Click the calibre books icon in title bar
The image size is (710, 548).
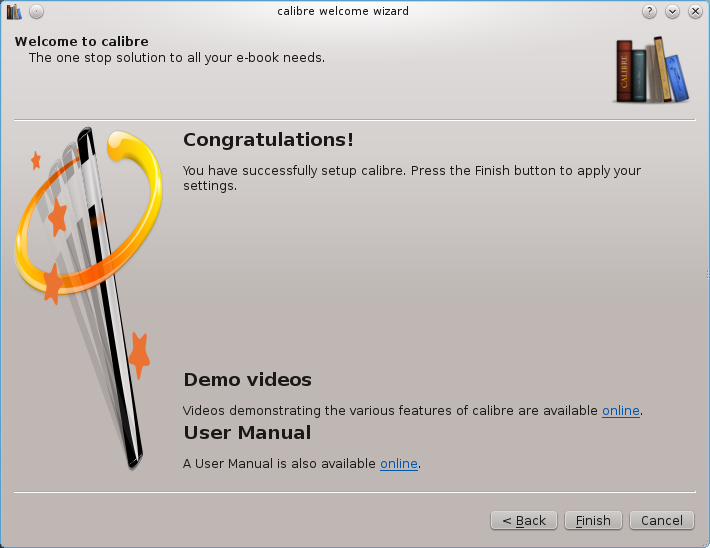click(14, 11)
